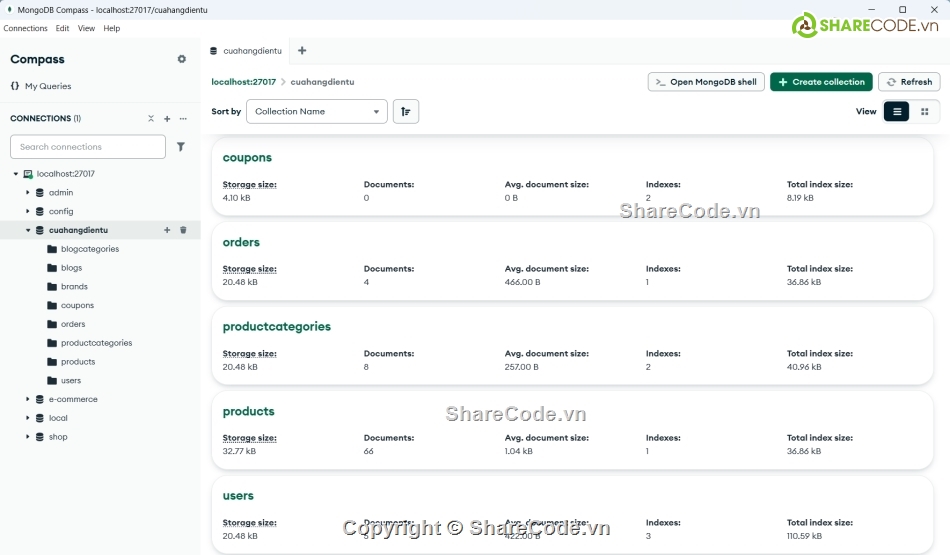Open brands collection in sidebar
950x555 pixels.
coord(74,287)
